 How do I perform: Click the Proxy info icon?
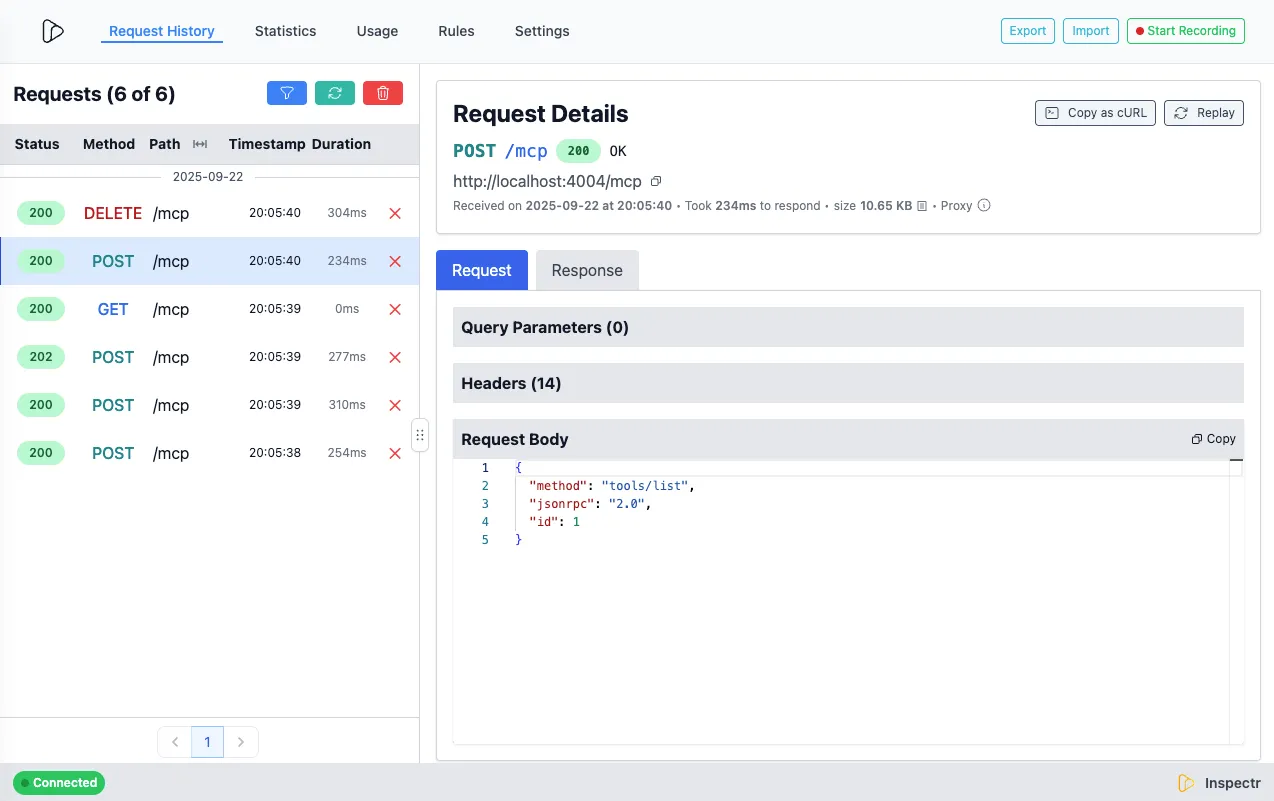coord(984,206)
